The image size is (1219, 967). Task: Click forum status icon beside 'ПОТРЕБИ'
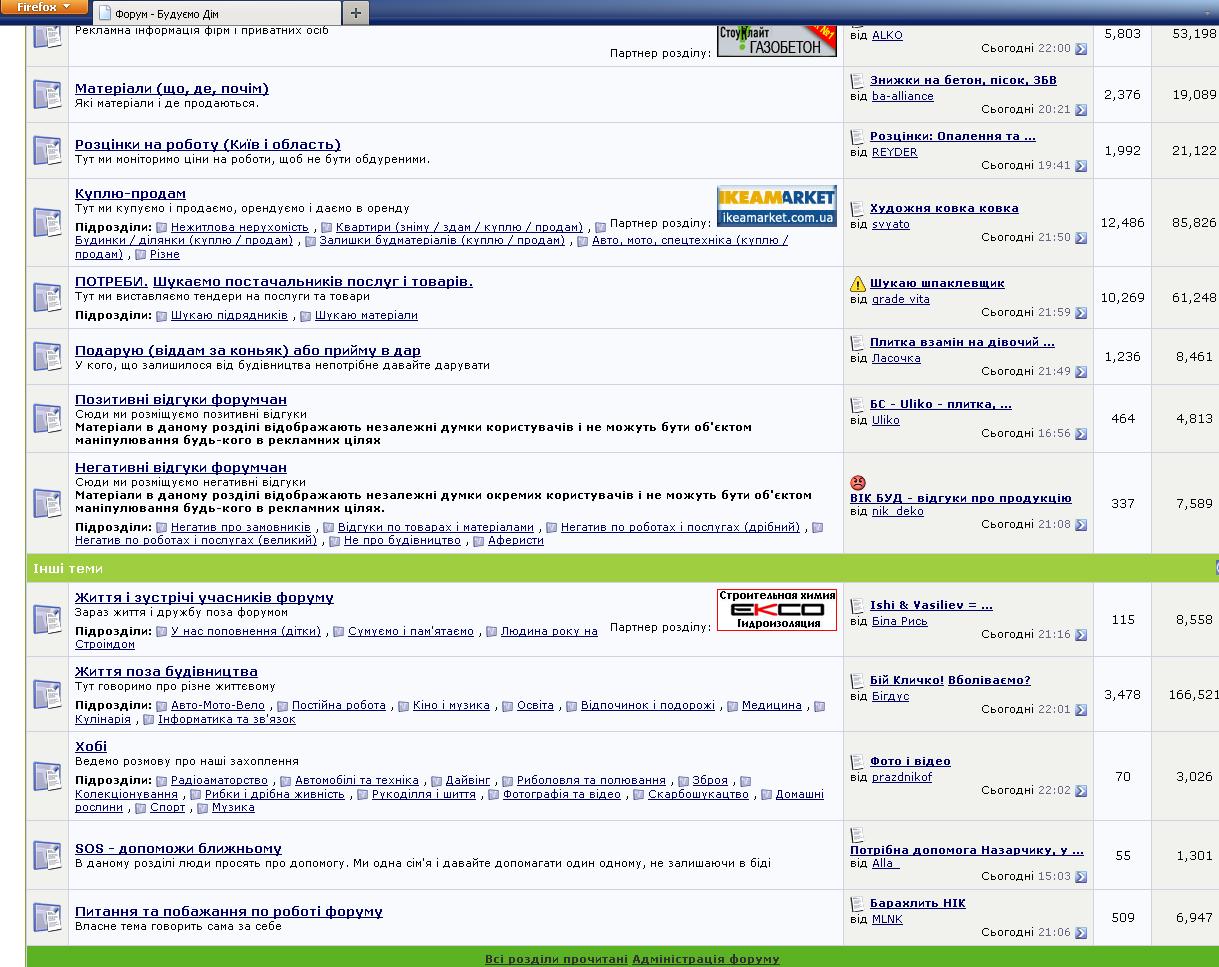coord(48,297)
